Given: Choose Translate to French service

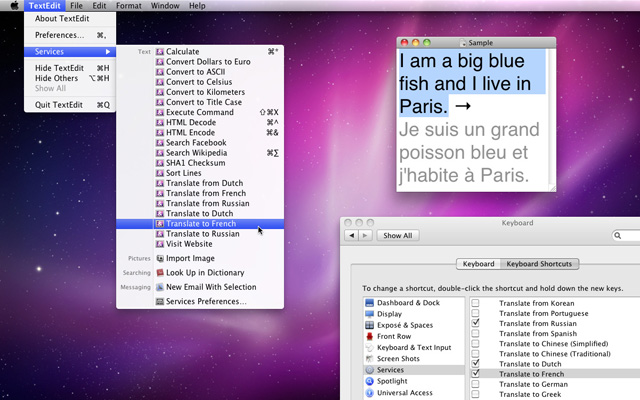Looking at the screenshot, I should [200, 224].
